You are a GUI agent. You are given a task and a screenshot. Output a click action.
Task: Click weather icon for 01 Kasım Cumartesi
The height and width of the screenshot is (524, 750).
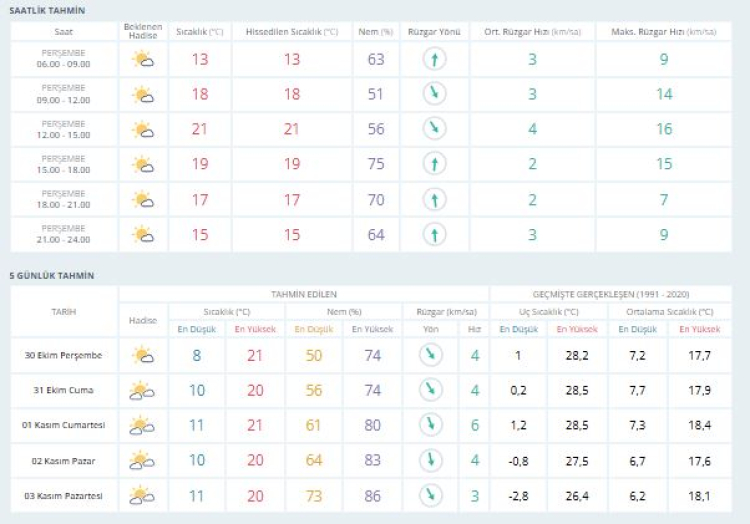(143, 425)
